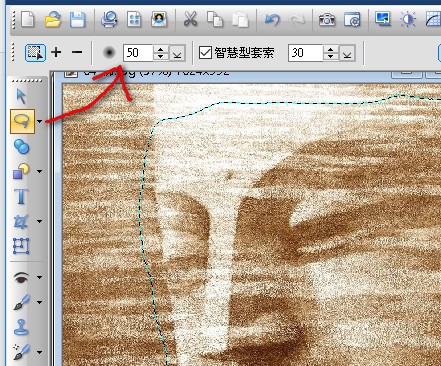Viewport: 441px width, 366px height.
Task: Select the Text tool
Action: (x=21, y=196)
